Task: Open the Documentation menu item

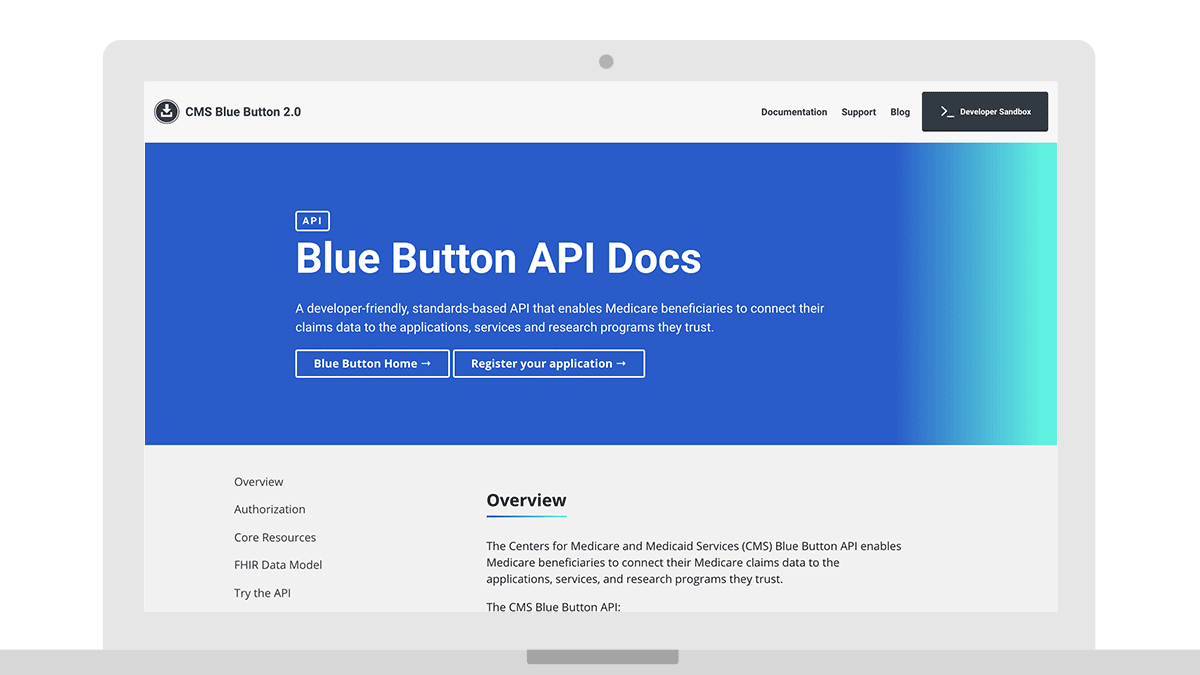Action: [x=794, y=112]
